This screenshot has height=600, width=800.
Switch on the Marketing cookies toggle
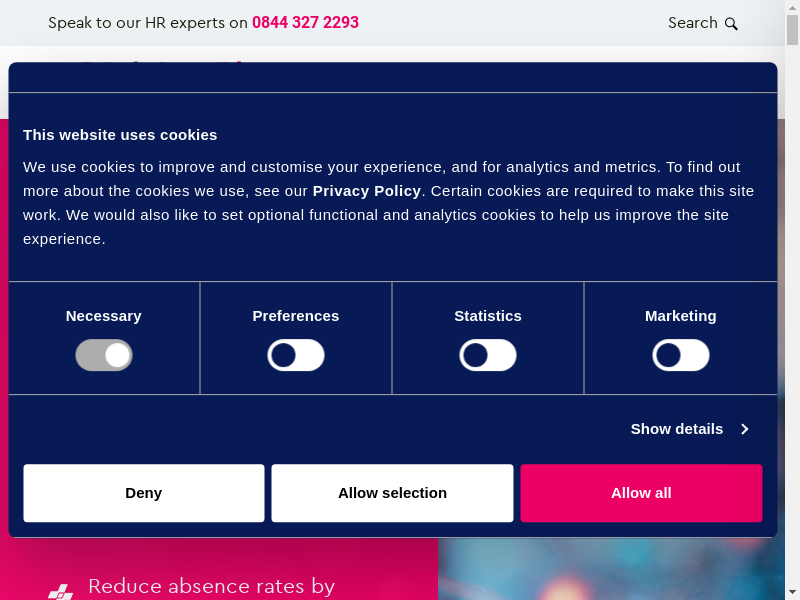(681, 355)
